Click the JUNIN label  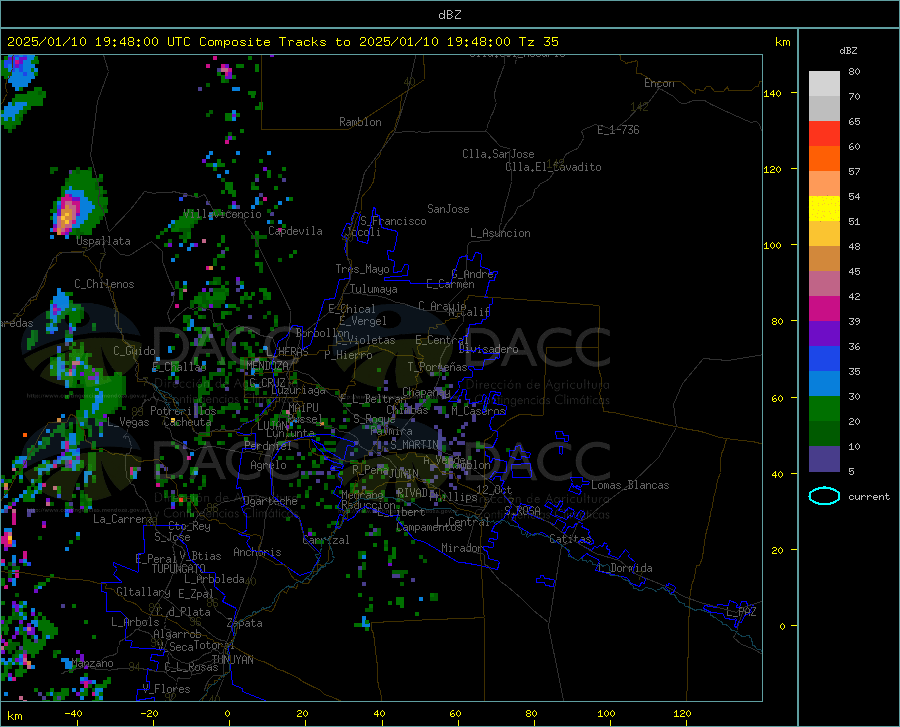404,475
